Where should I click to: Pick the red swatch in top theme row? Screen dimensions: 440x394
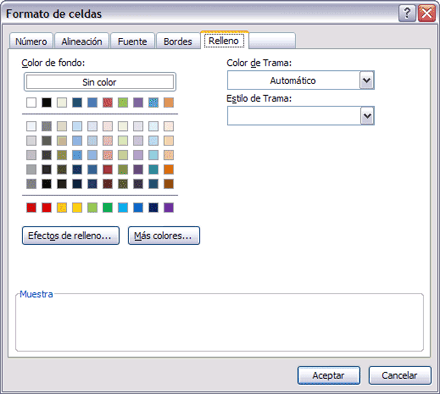(x=108, y=102)
